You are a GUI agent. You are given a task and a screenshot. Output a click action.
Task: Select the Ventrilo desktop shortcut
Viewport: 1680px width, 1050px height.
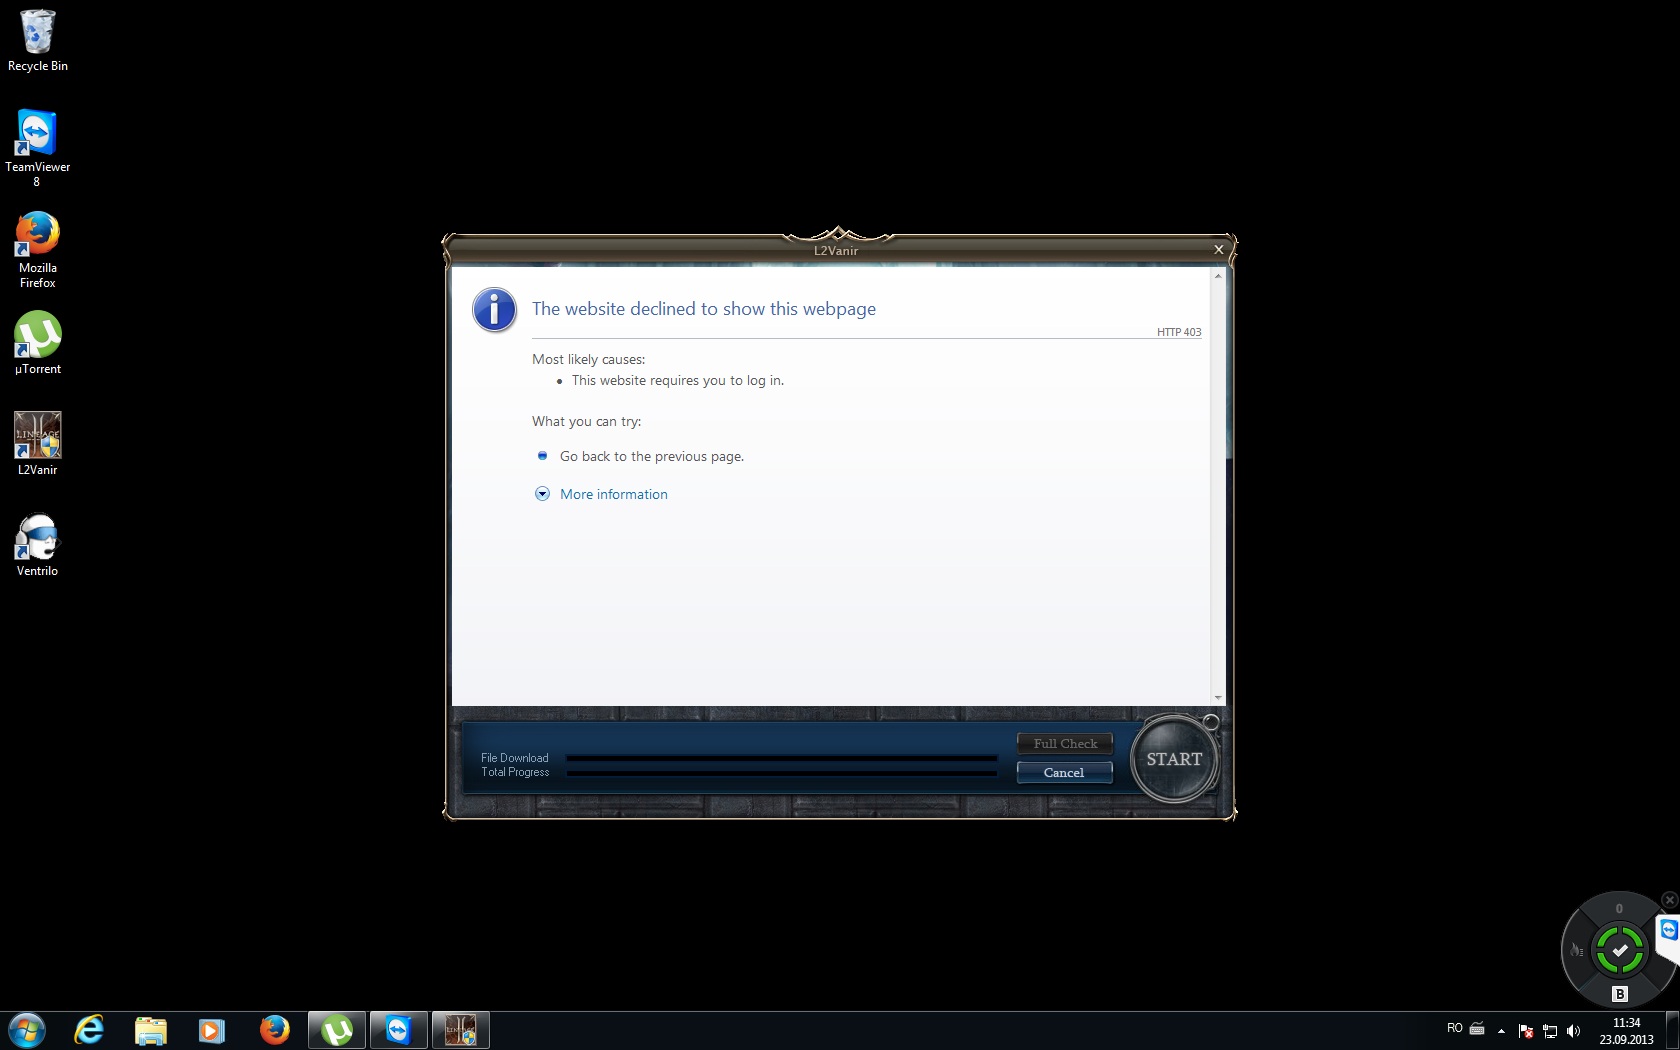(x=37, y=545)
